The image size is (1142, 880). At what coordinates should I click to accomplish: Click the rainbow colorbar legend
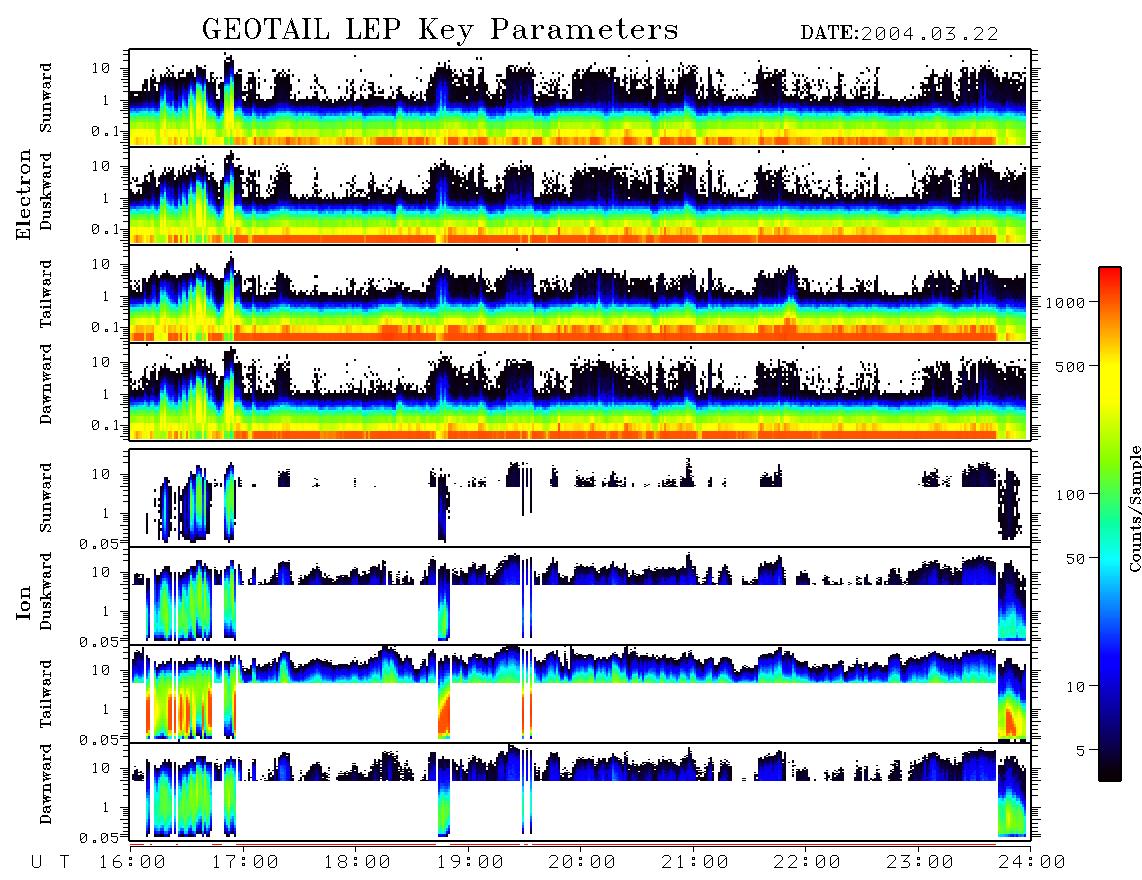pos(1109,524)
